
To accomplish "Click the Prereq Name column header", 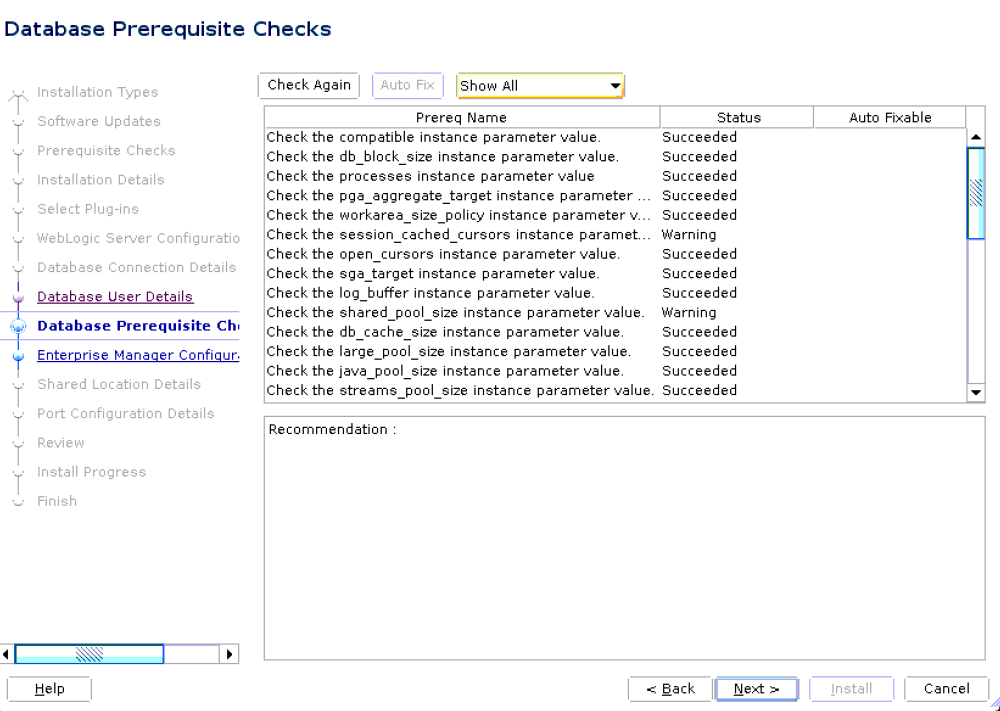I will click(x=461, y=117).
